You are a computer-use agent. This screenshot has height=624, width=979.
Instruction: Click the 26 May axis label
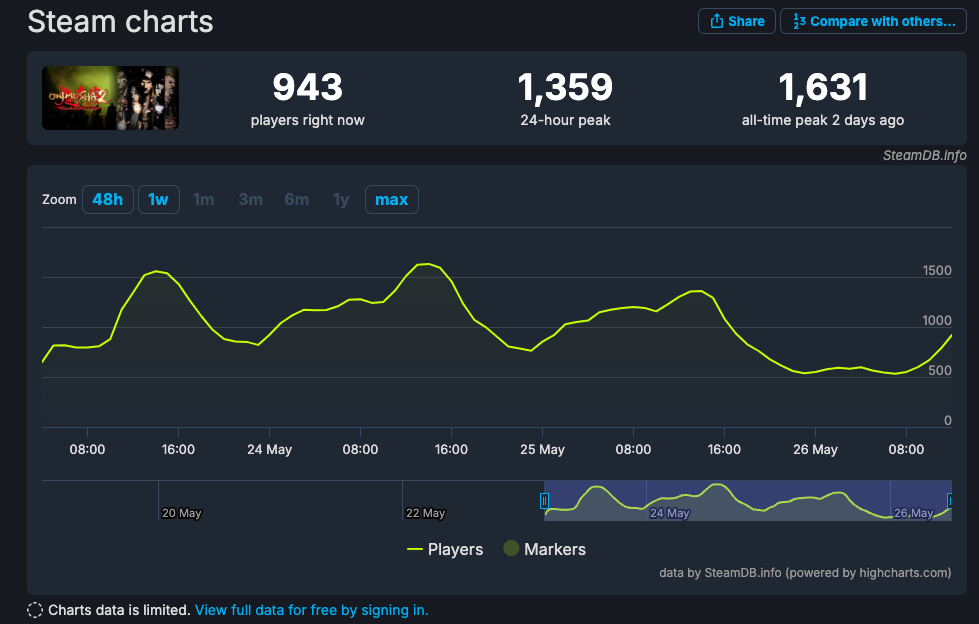pyautogui.click(x=815, y=450)
